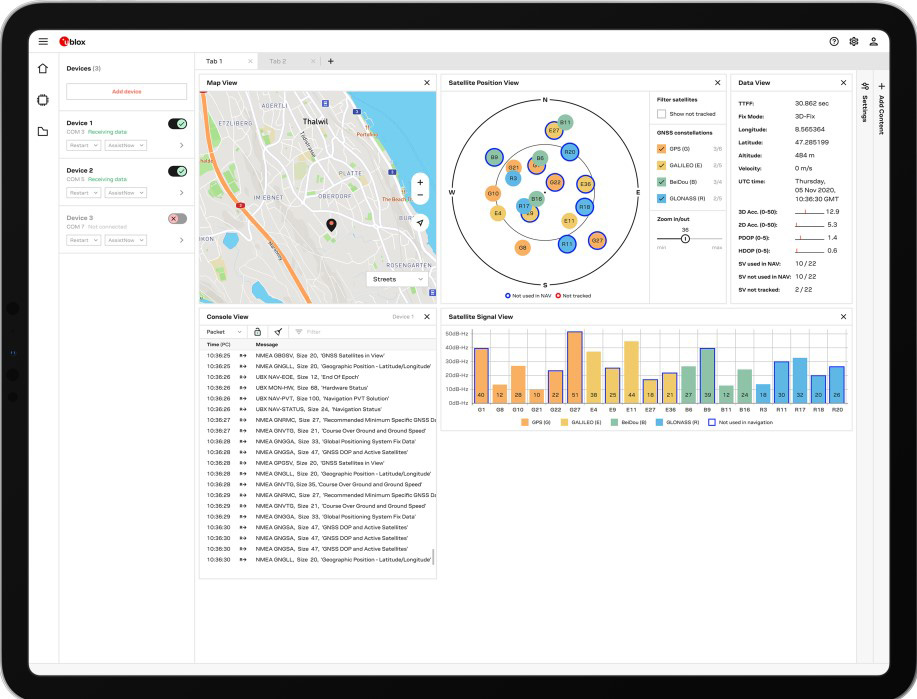This screenshot has height=699, width=917.
Task: Open the hamburger menu next to u-blox logo
Action: (43, 42)
